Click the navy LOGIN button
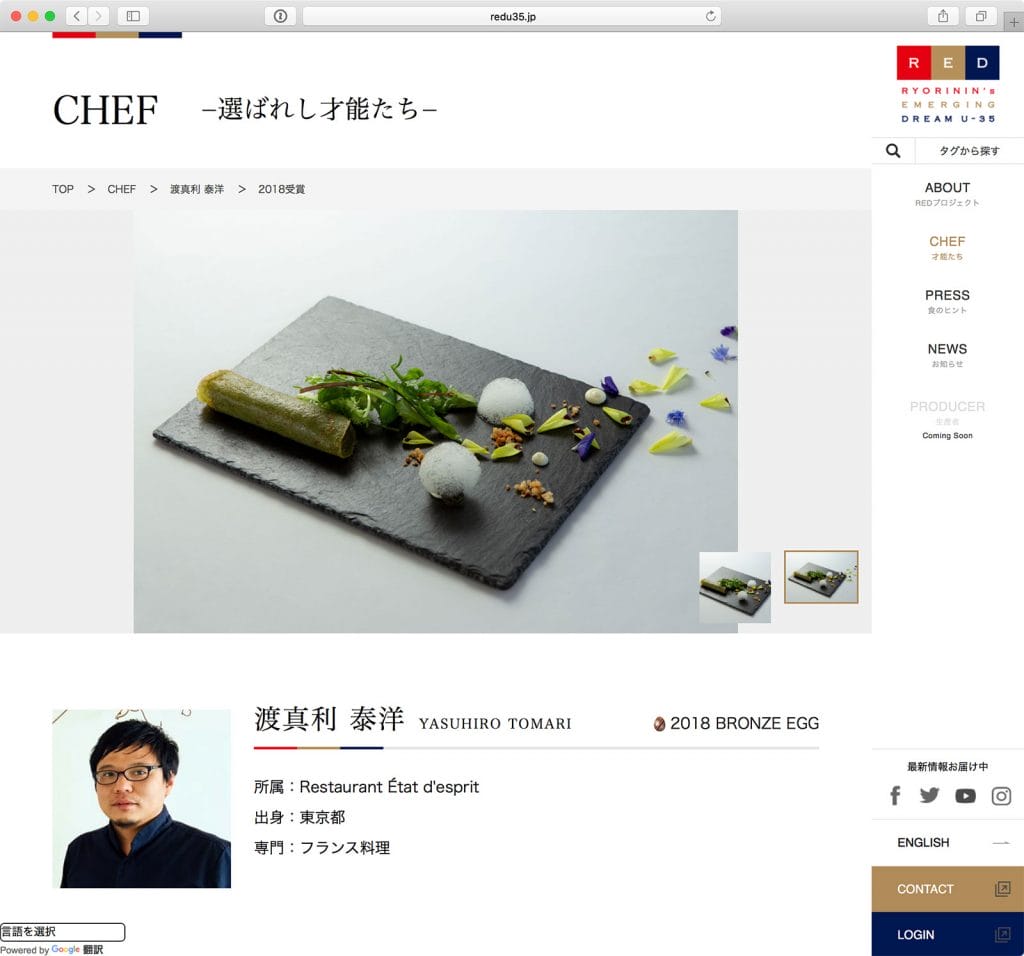 (x=948, y=934)
